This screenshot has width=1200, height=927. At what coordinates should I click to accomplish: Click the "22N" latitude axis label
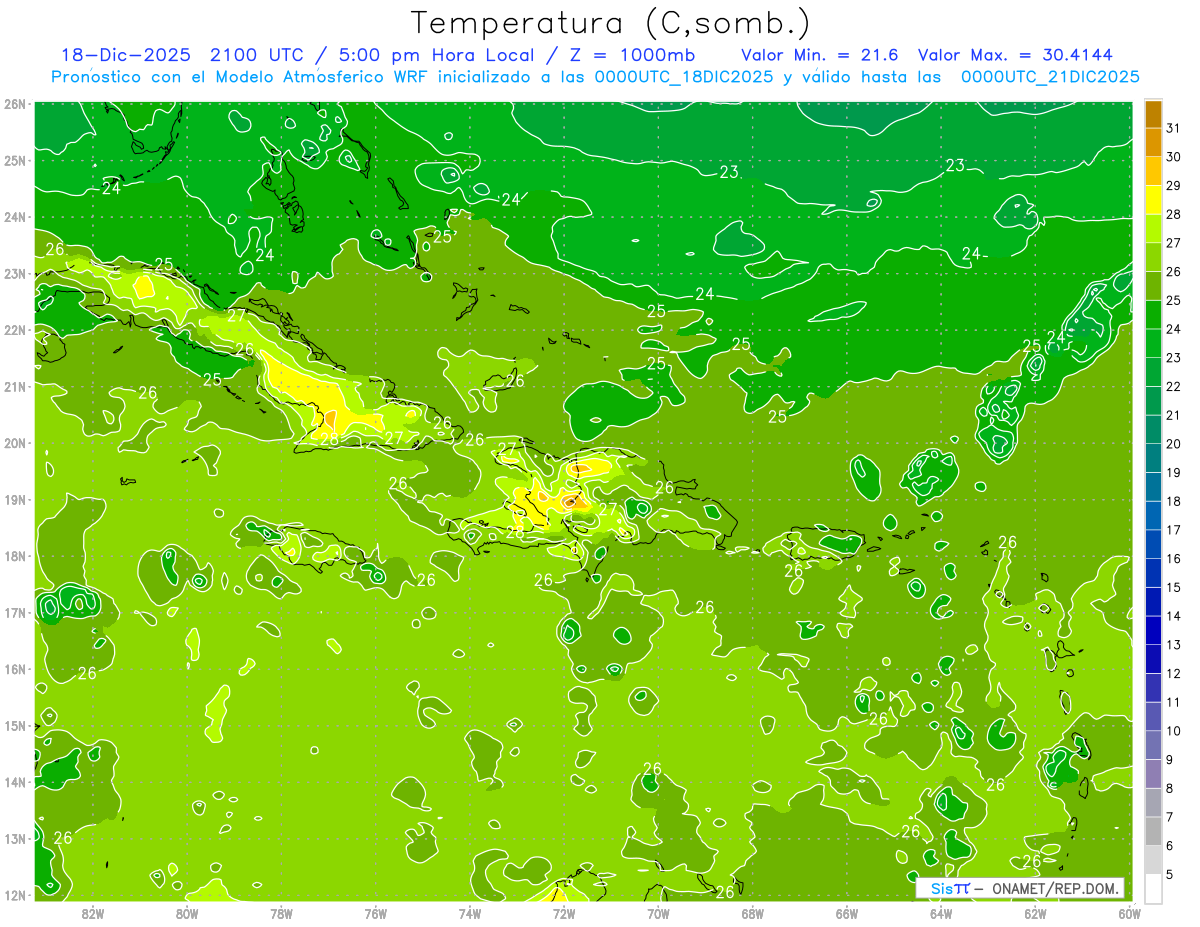15,330
